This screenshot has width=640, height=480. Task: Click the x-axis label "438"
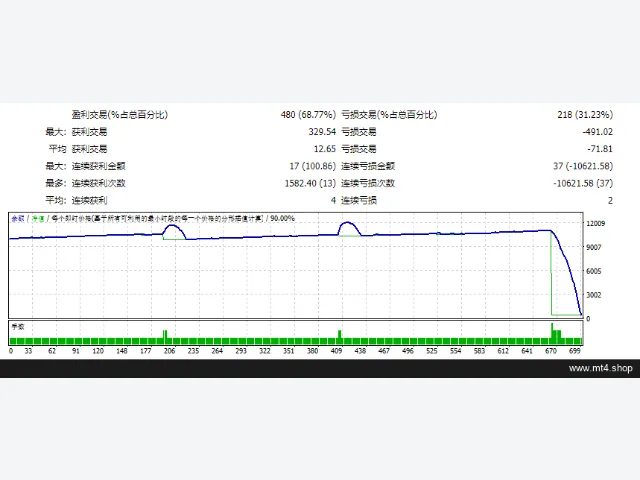(x=360, y=351)
